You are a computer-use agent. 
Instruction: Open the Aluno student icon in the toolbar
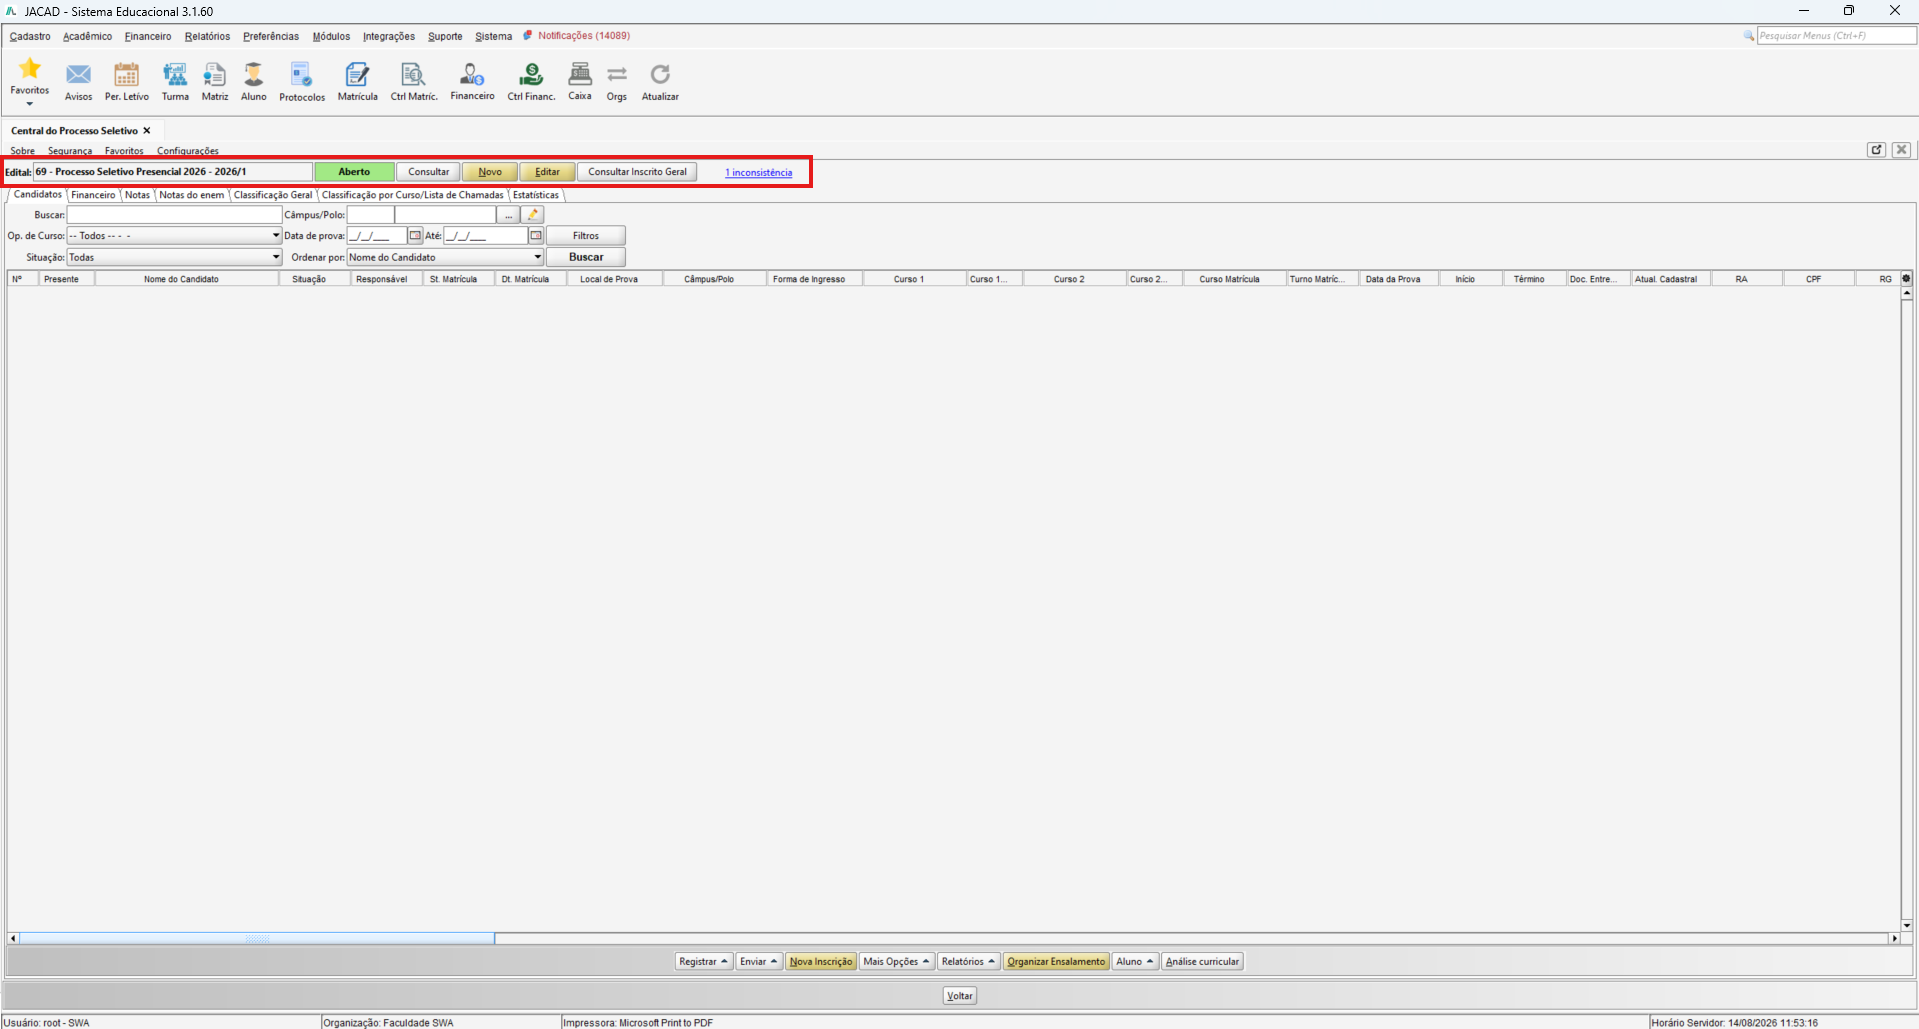pyautogui.click(x=254, y=75)
